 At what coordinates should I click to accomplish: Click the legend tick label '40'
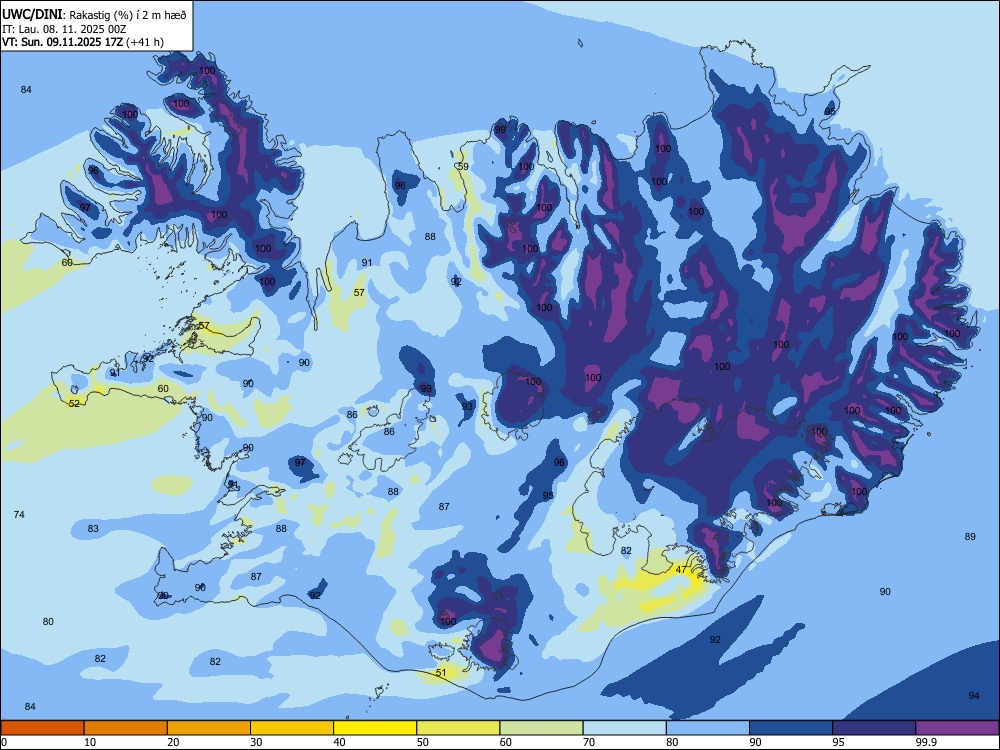point(340,742)
